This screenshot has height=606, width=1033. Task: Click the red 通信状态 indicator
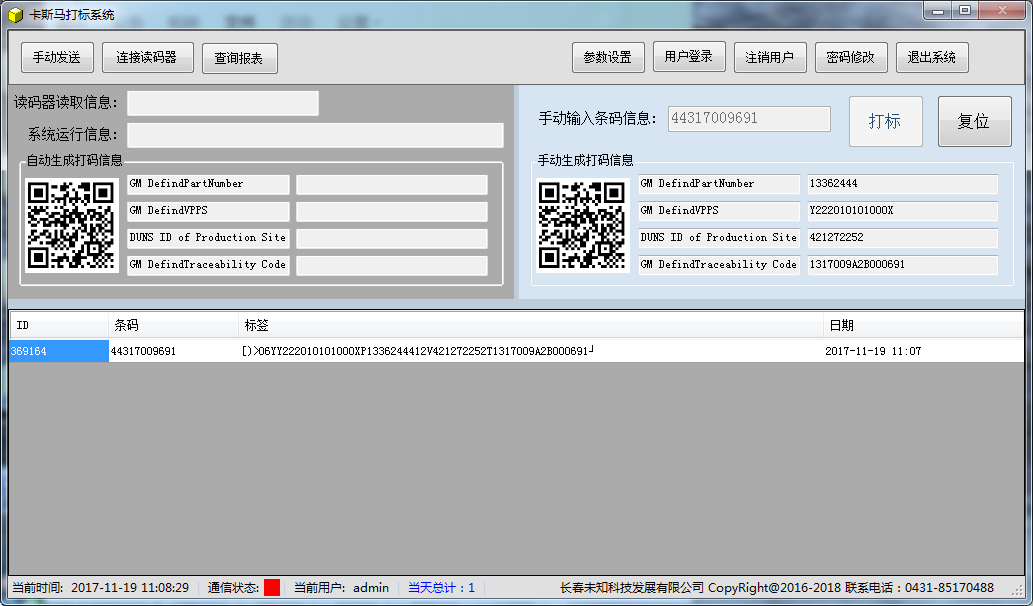(x=272, y=588)
